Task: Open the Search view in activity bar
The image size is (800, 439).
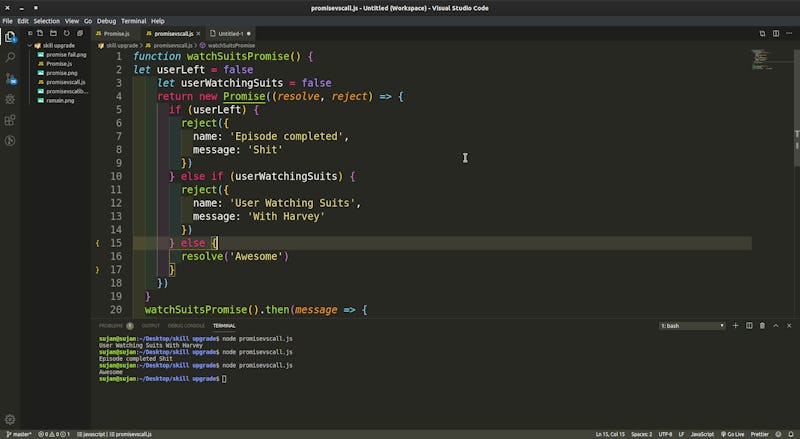Action: [10, 58]
